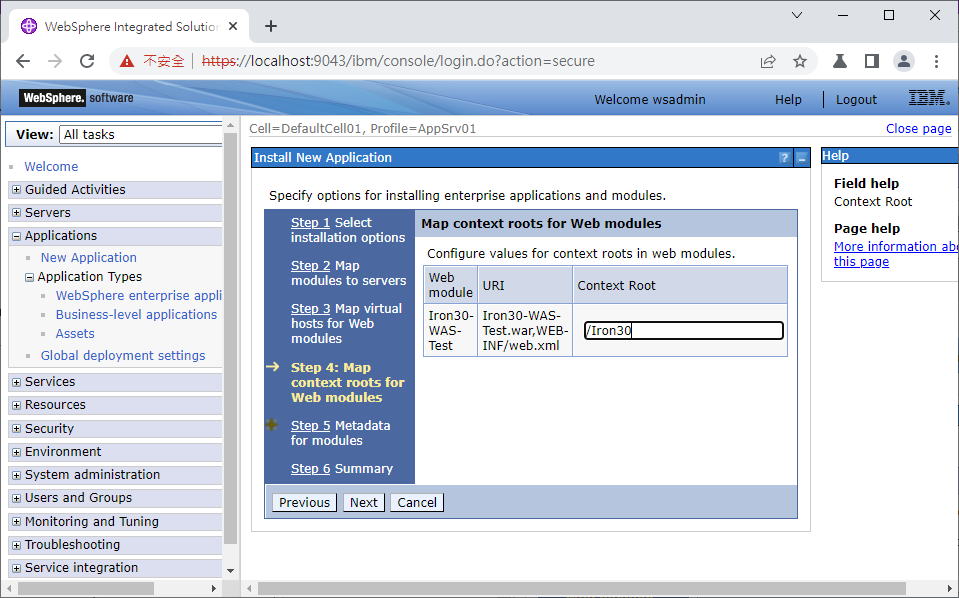
Task: Open the Welcome link in navigation
Action: coord(51,166)
